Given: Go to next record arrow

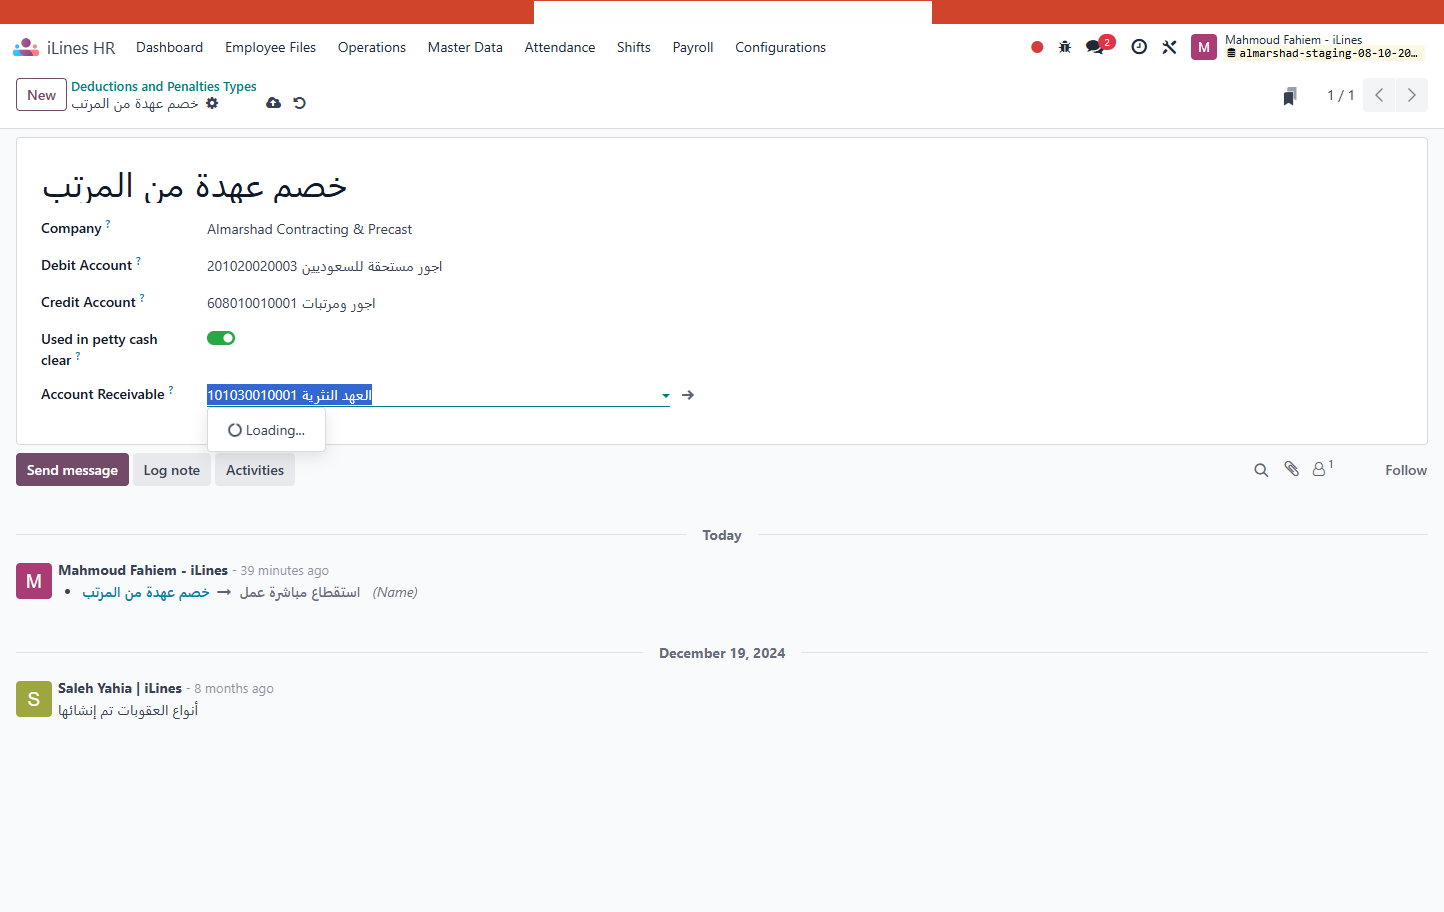Looking at the screenshot, I should [1412, 95].
